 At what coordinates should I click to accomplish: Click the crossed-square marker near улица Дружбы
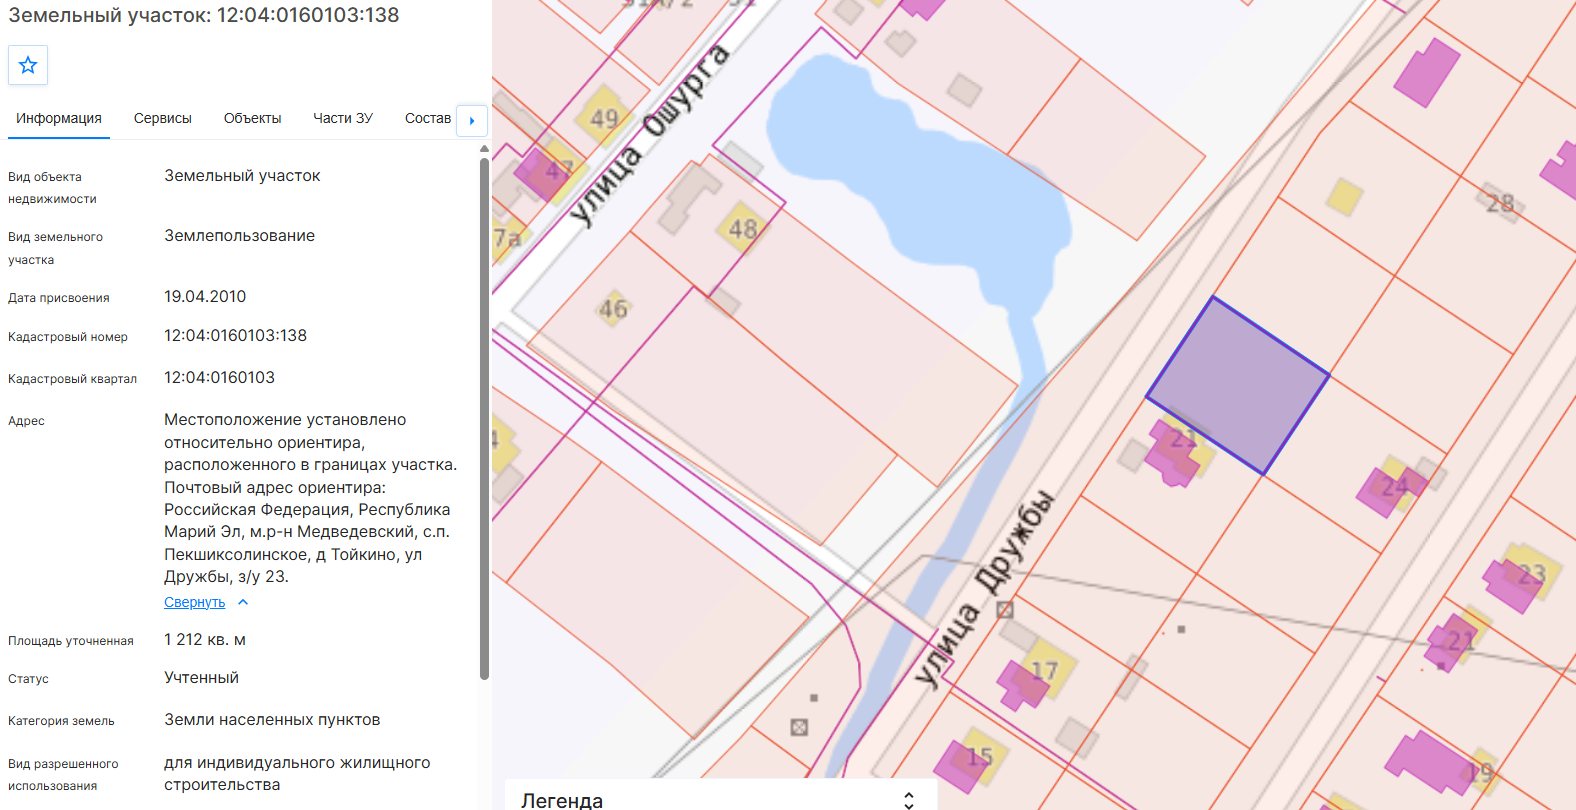(x=1005, y=609)
